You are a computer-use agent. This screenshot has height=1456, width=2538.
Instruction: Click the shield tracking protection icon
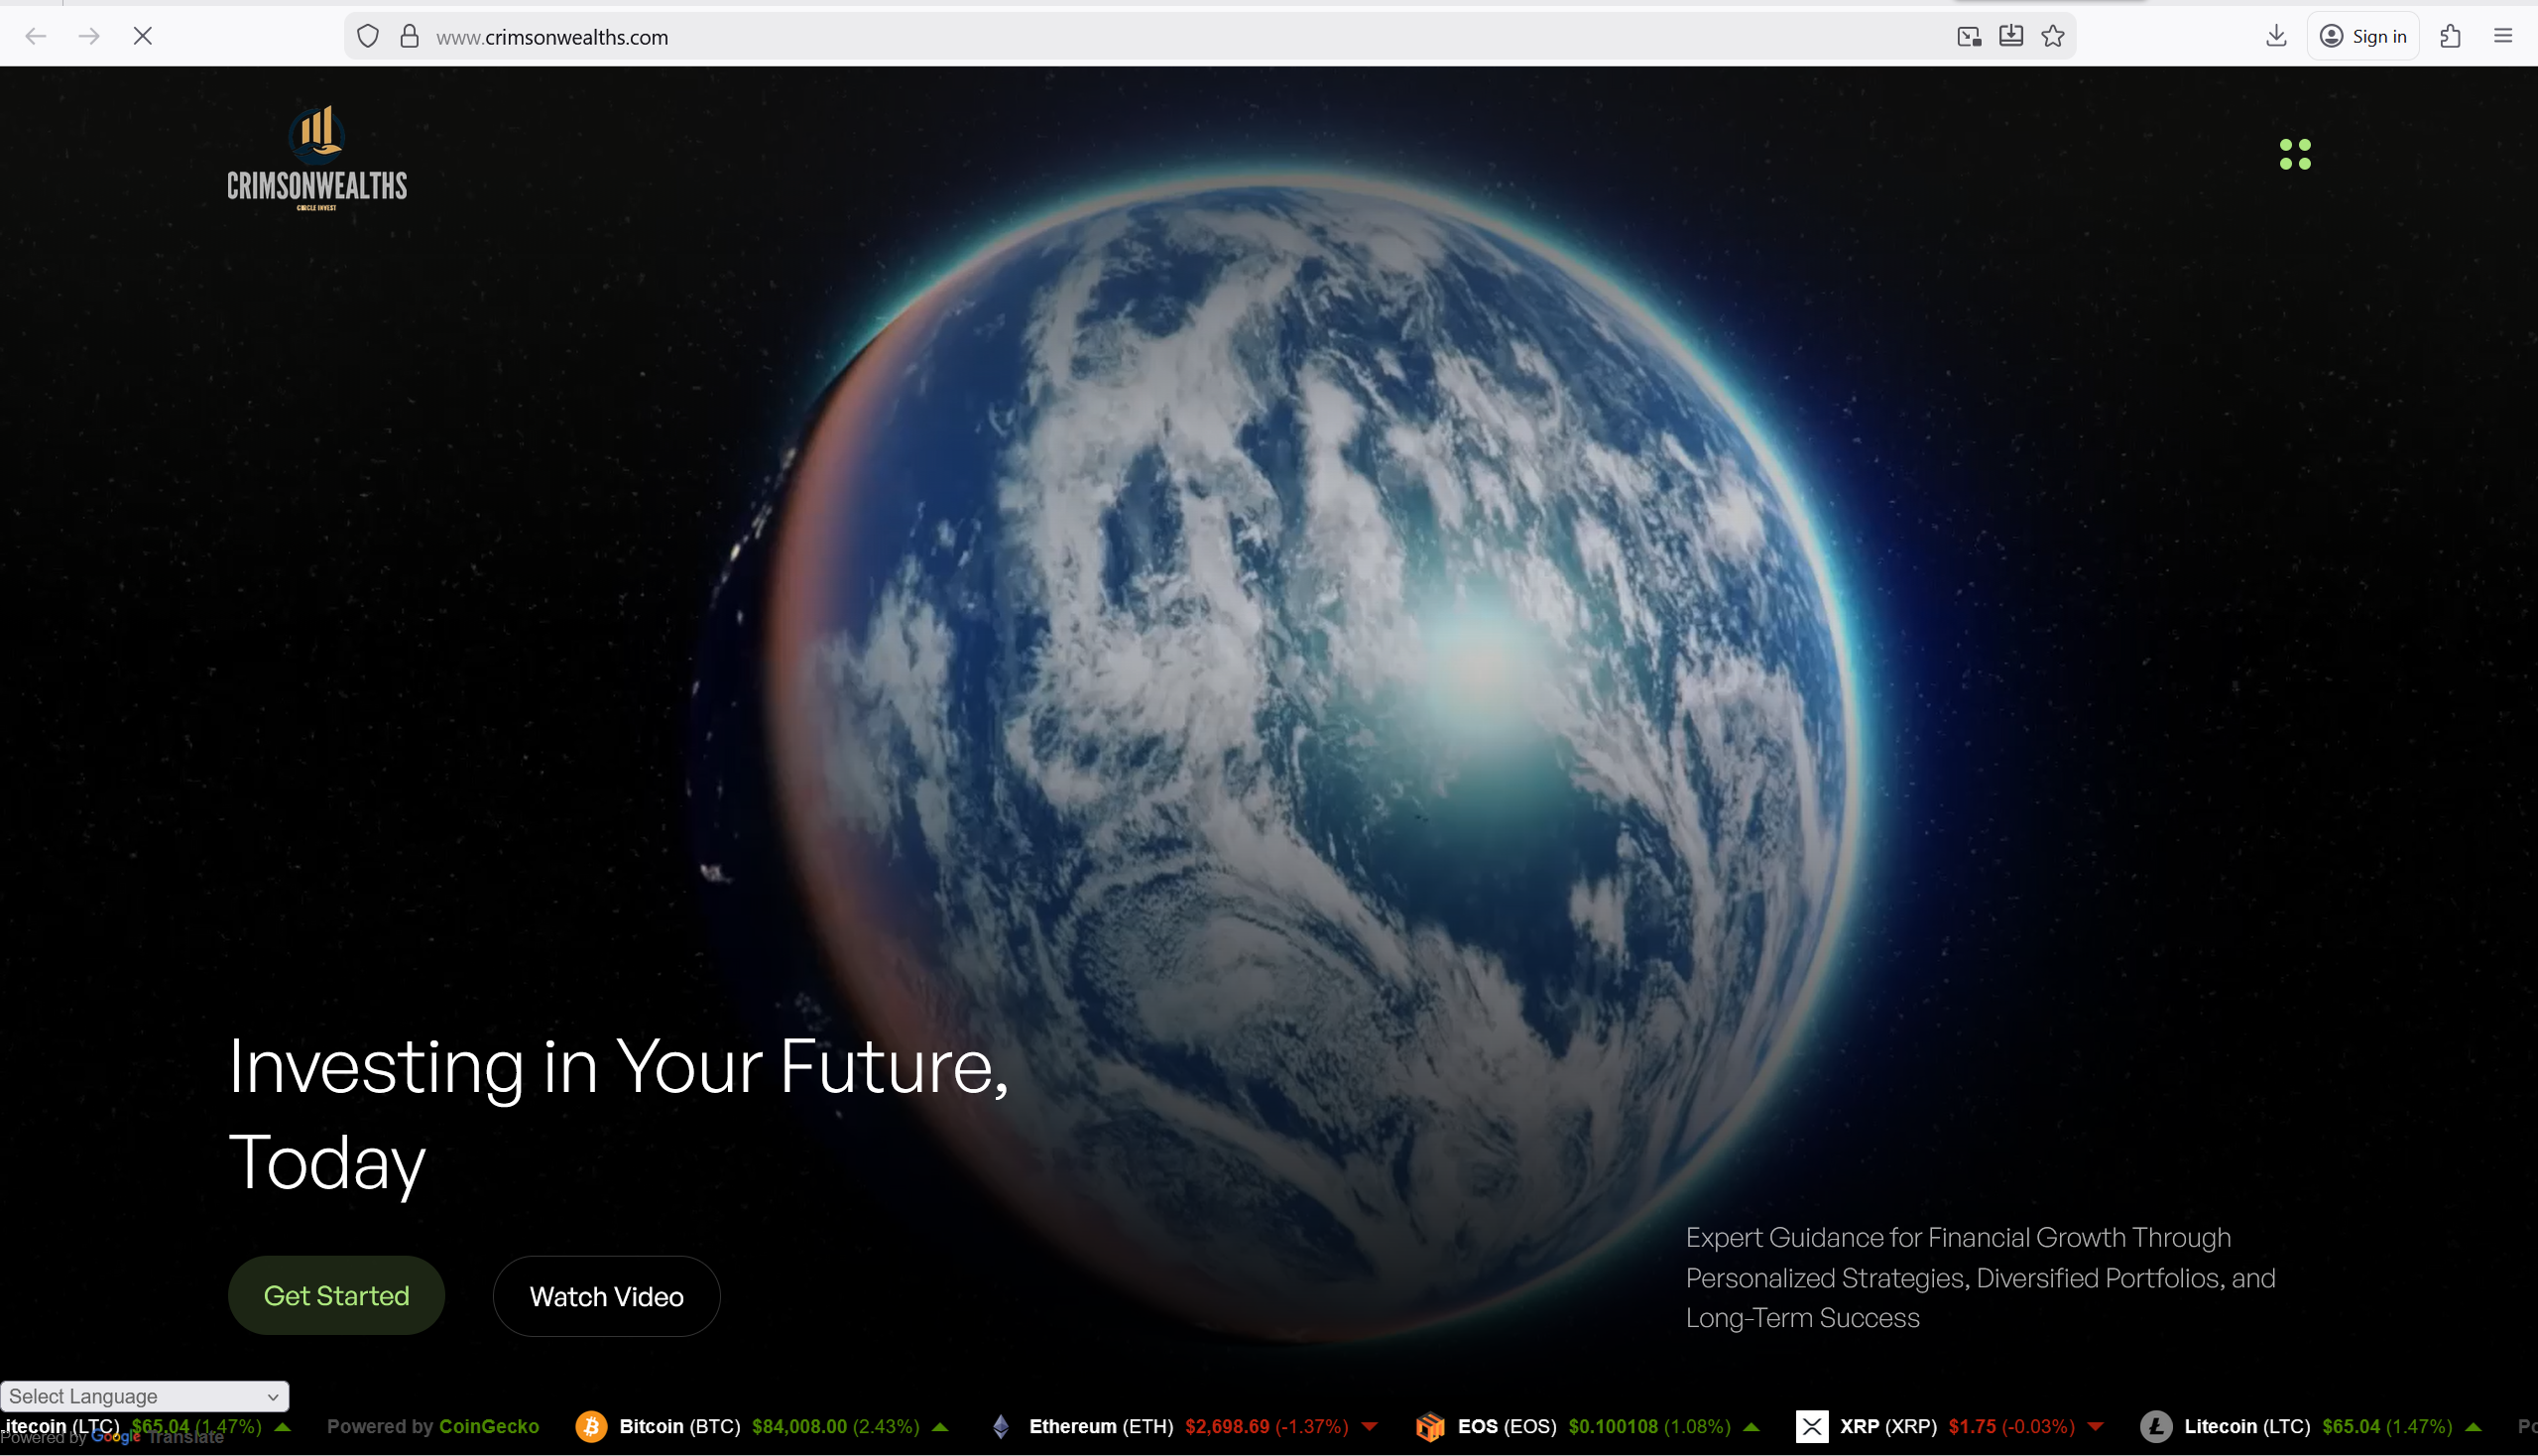pyautogui.click(x=368, y=37)
